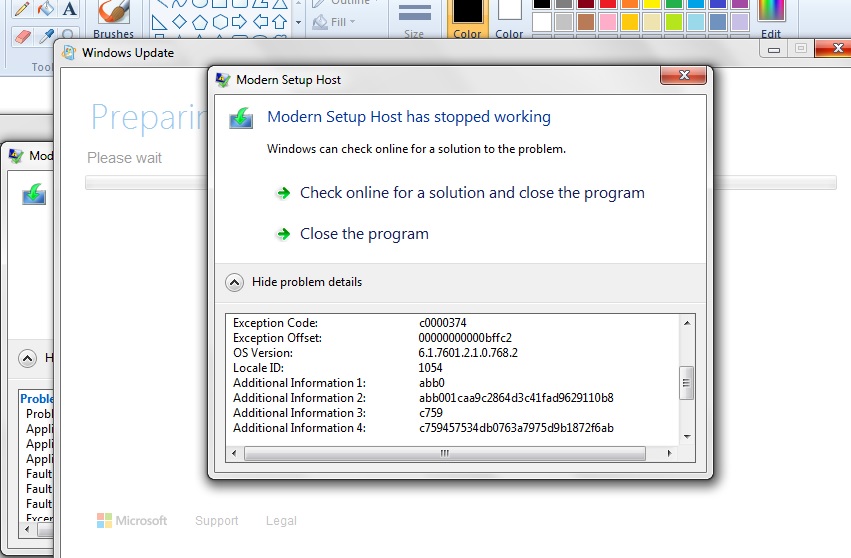Click the Close the program link
The image size is (851, 558).
pyautogui.click(x=364, y=234)
